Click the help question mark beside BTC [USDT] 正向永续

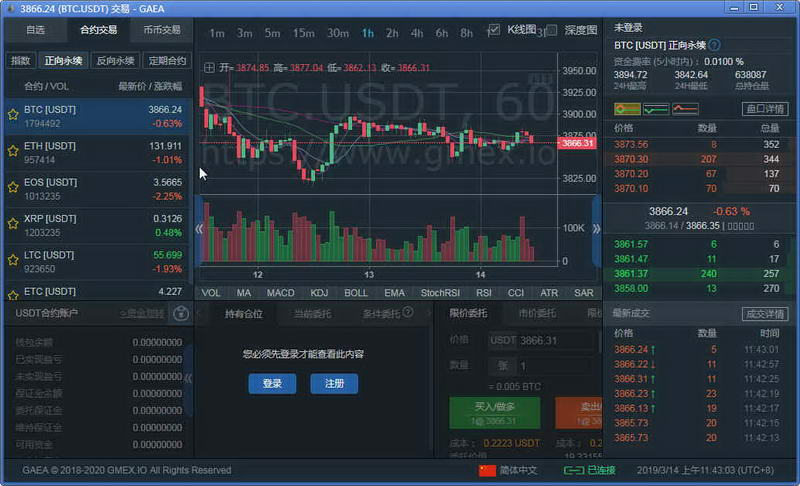point(714,45)
